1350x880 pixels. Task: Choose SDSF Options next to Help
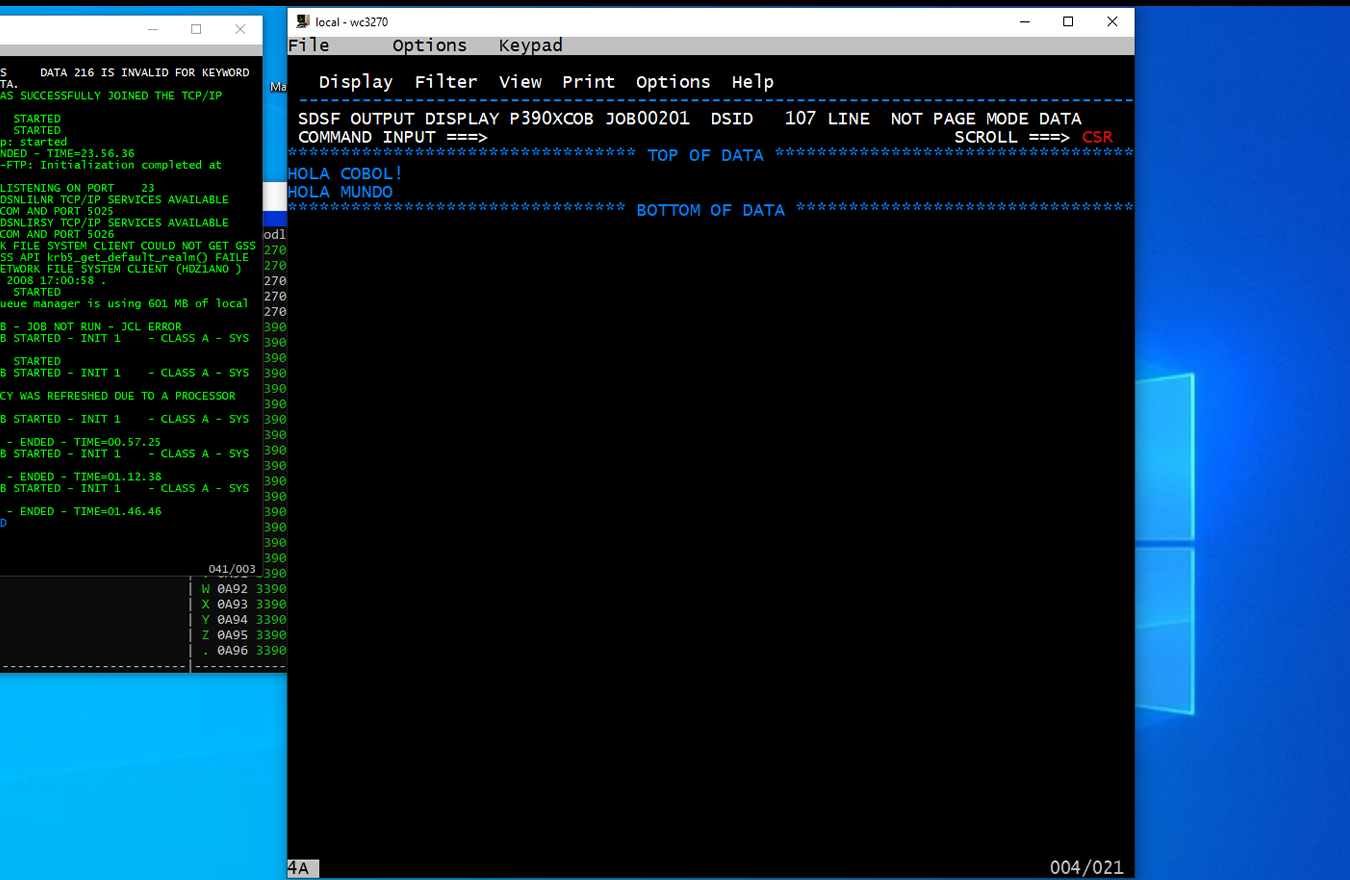pos(673,82)
